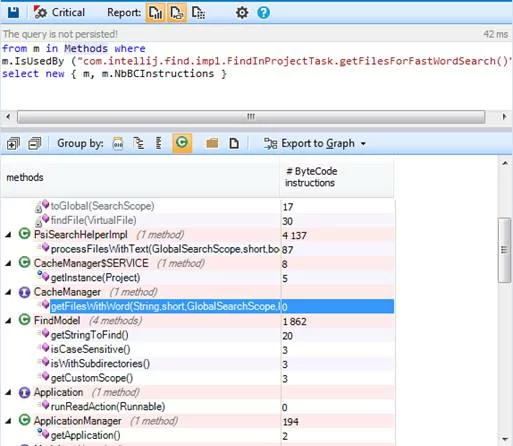Open the blue help question mark
This screenshot has height=446, width=513.
[x=263, y=13]
